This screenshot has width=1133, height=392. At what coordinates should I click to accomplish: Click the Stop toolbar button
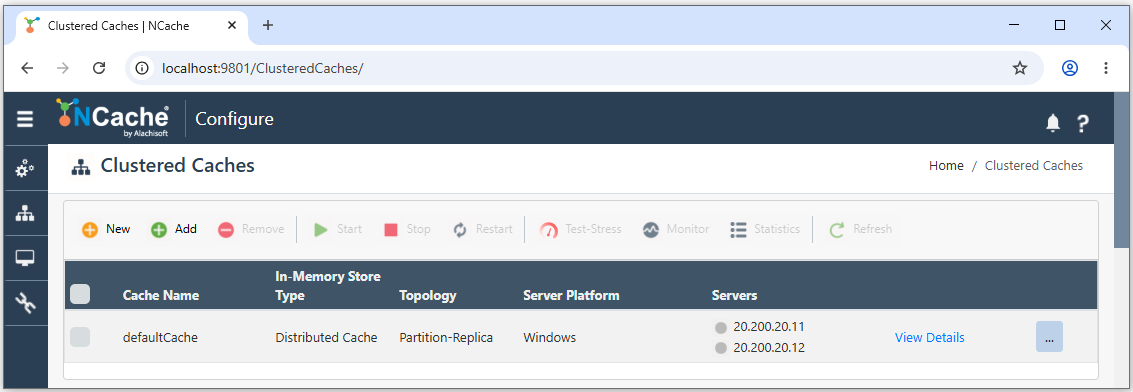click(407, 230)
